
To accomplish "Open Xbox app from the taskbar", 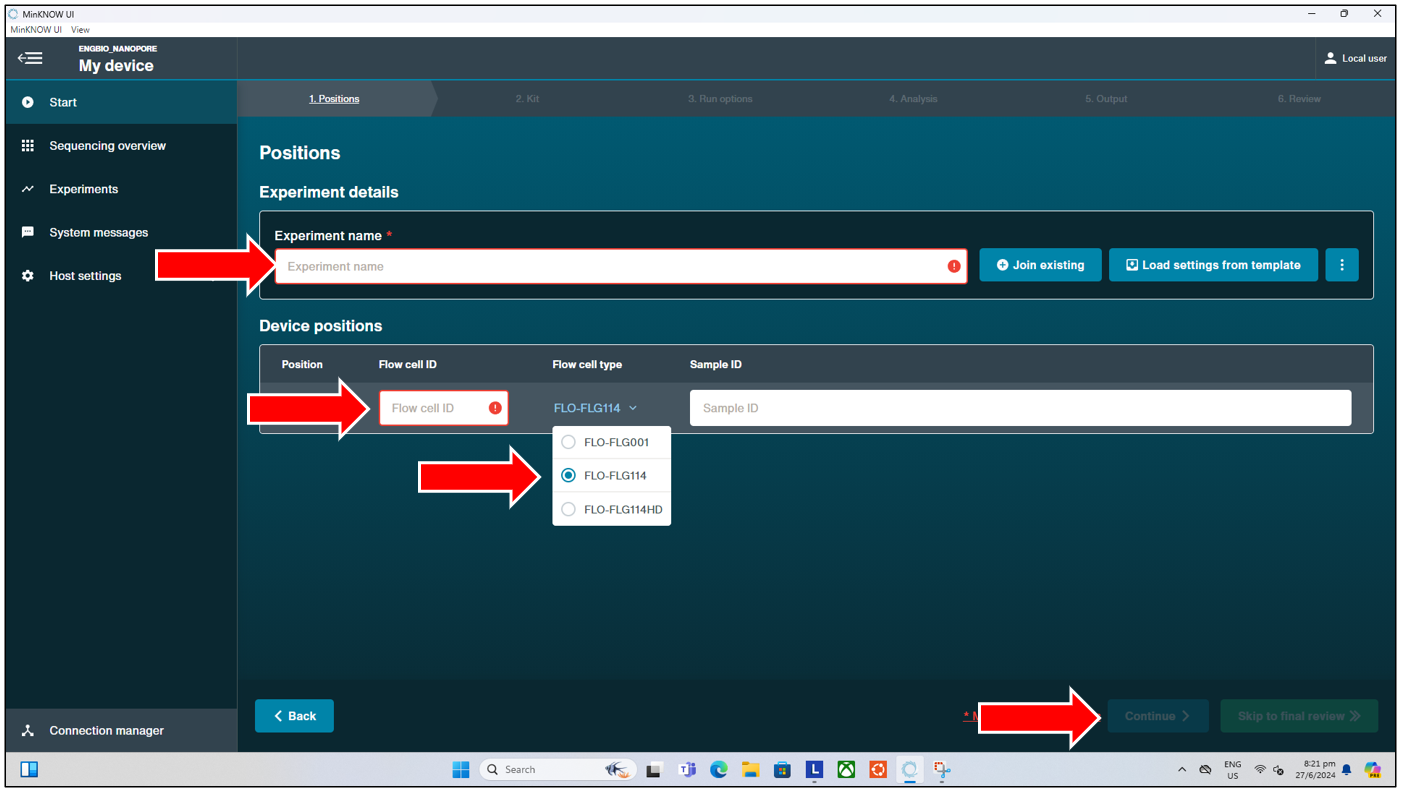I will click(846, 770).
